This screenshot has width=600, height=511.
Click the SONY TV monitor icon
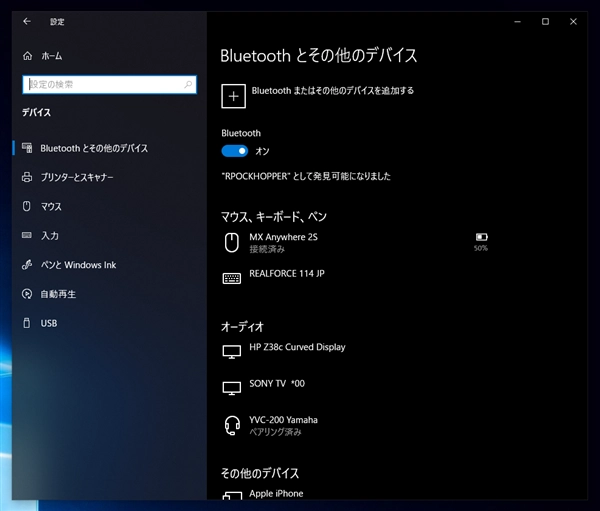click(232, 388)
